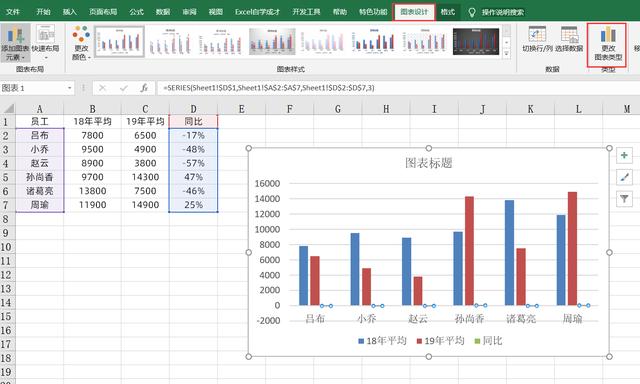640x384 pixels.
Task: Select the third chart style thumbnail
Action: [221, 41]
